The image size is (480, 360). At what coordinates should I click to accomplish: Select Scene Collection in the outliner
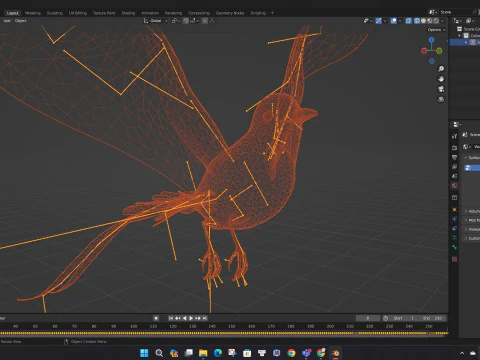pyautogui.click(x=471, y=29)
